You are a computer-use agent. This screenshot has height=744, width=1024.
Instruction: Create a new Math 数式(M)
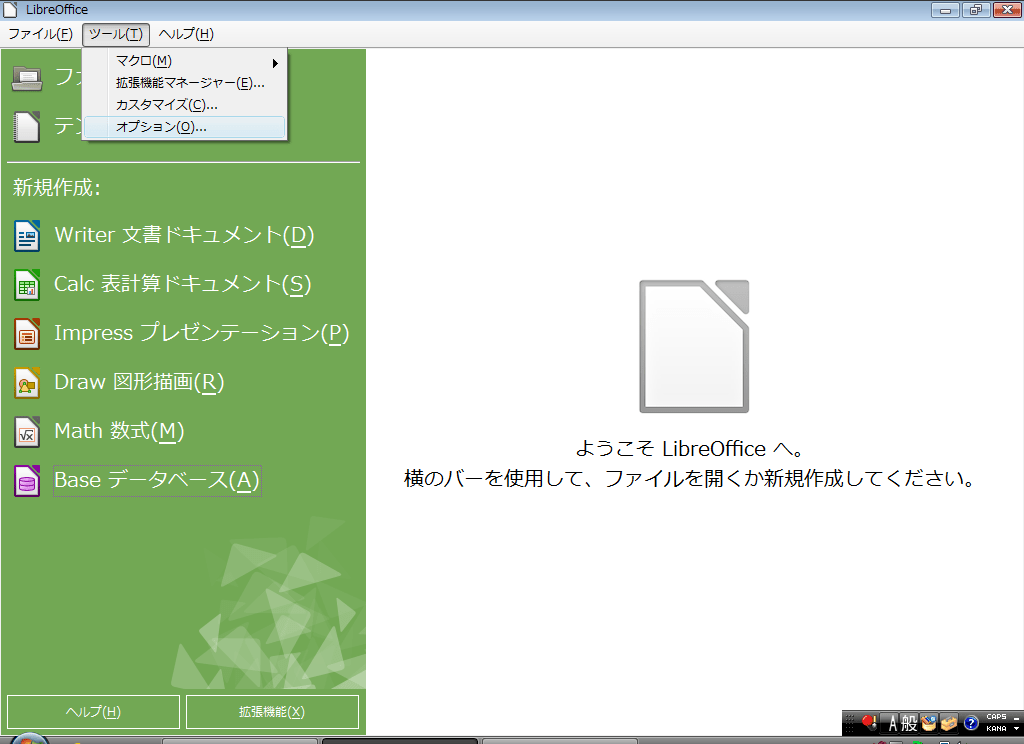(x=119, y=431)
